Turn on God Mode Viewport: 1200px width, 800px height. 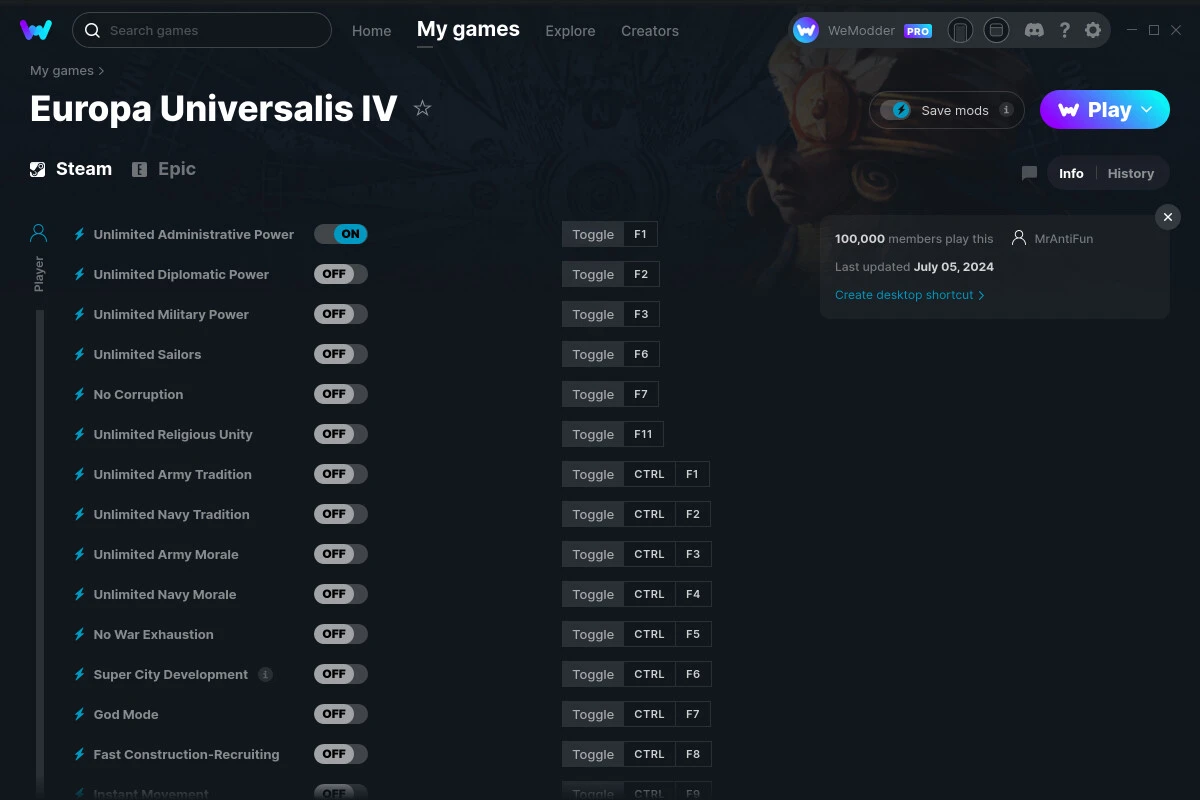point(340,713)
